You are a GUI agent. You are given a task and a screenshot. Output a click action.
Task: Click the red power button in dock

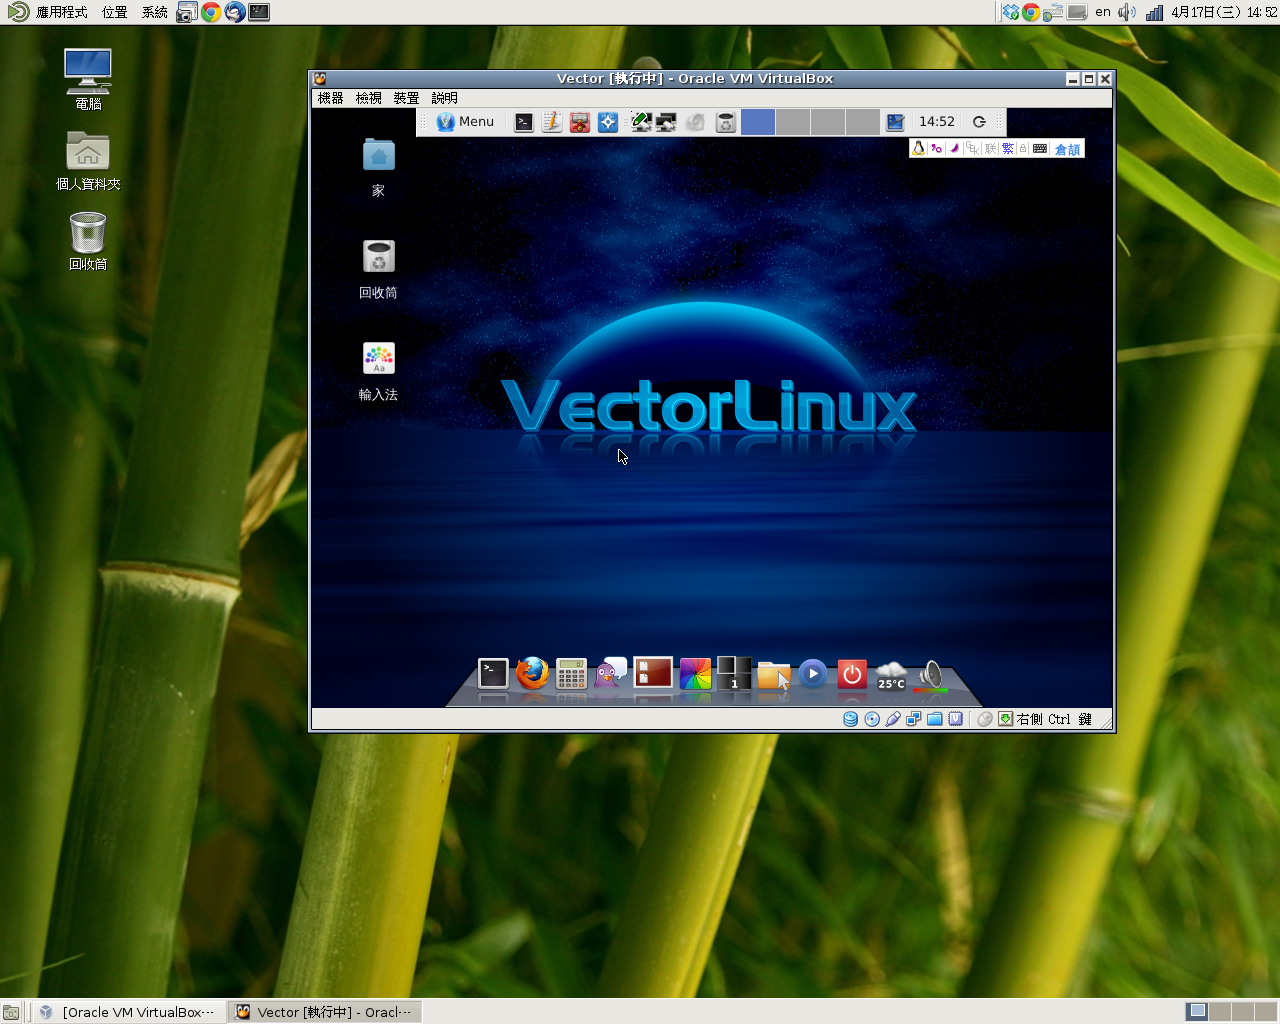coord(852,674)
